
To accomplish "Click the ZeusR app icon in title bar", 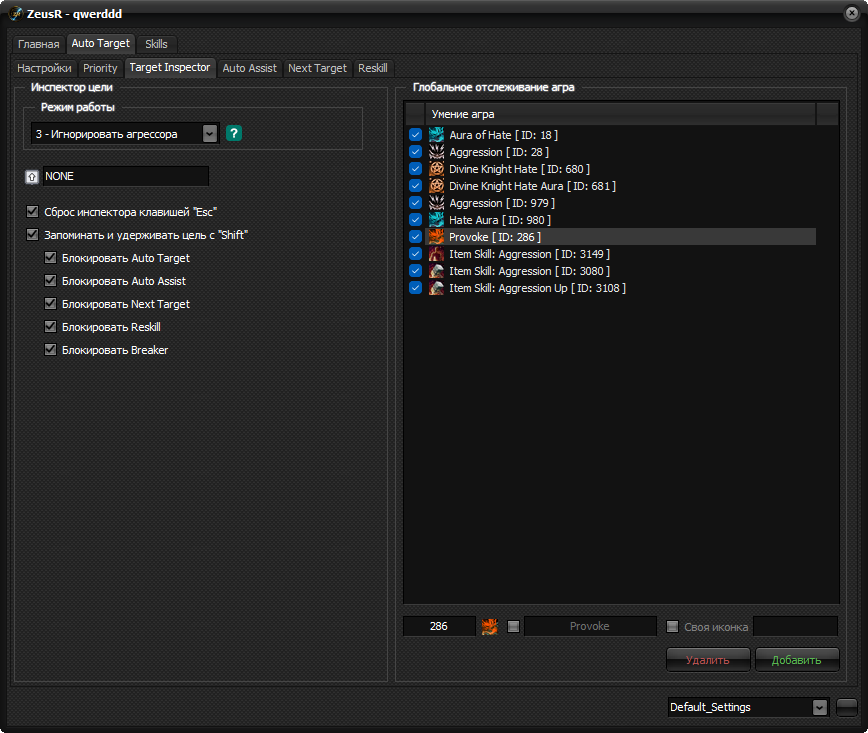I will tap(16, 14).
